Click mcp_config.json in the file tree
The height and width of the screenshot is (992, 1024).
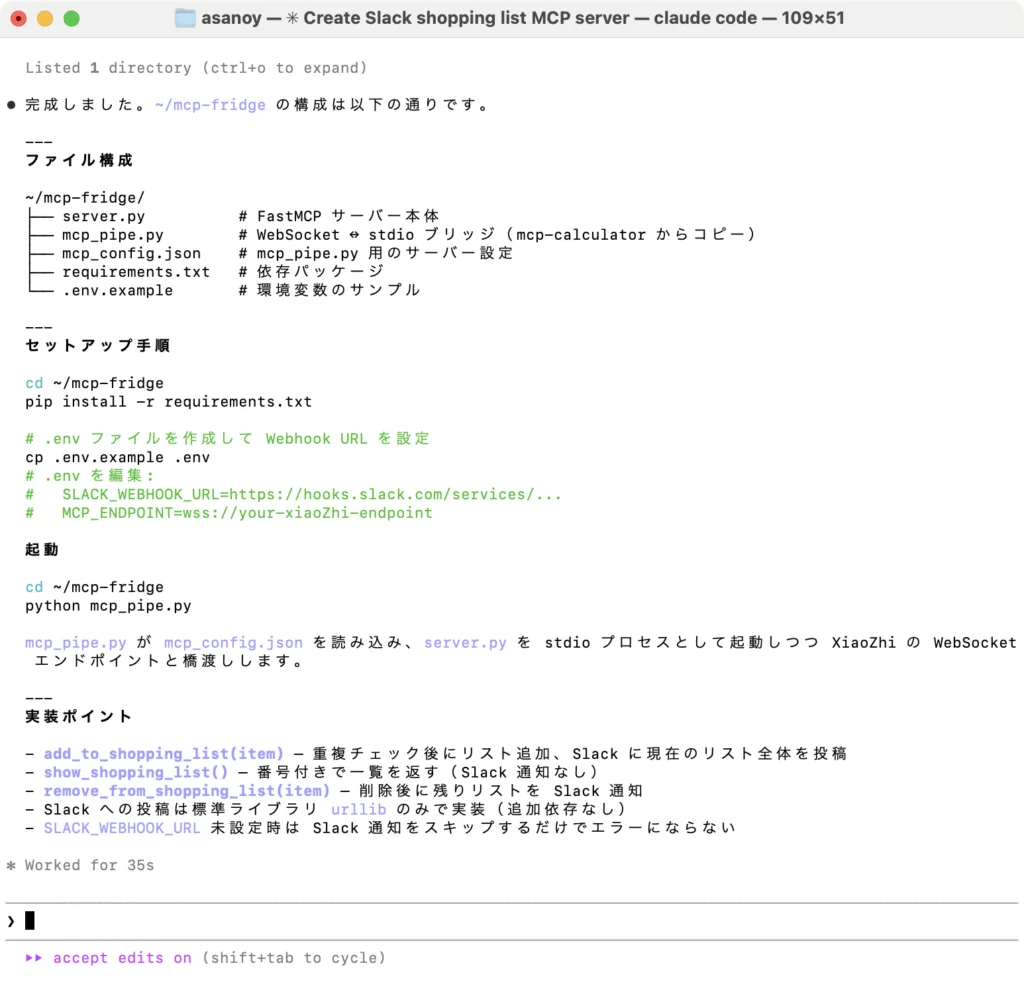(x=131, y=253)
